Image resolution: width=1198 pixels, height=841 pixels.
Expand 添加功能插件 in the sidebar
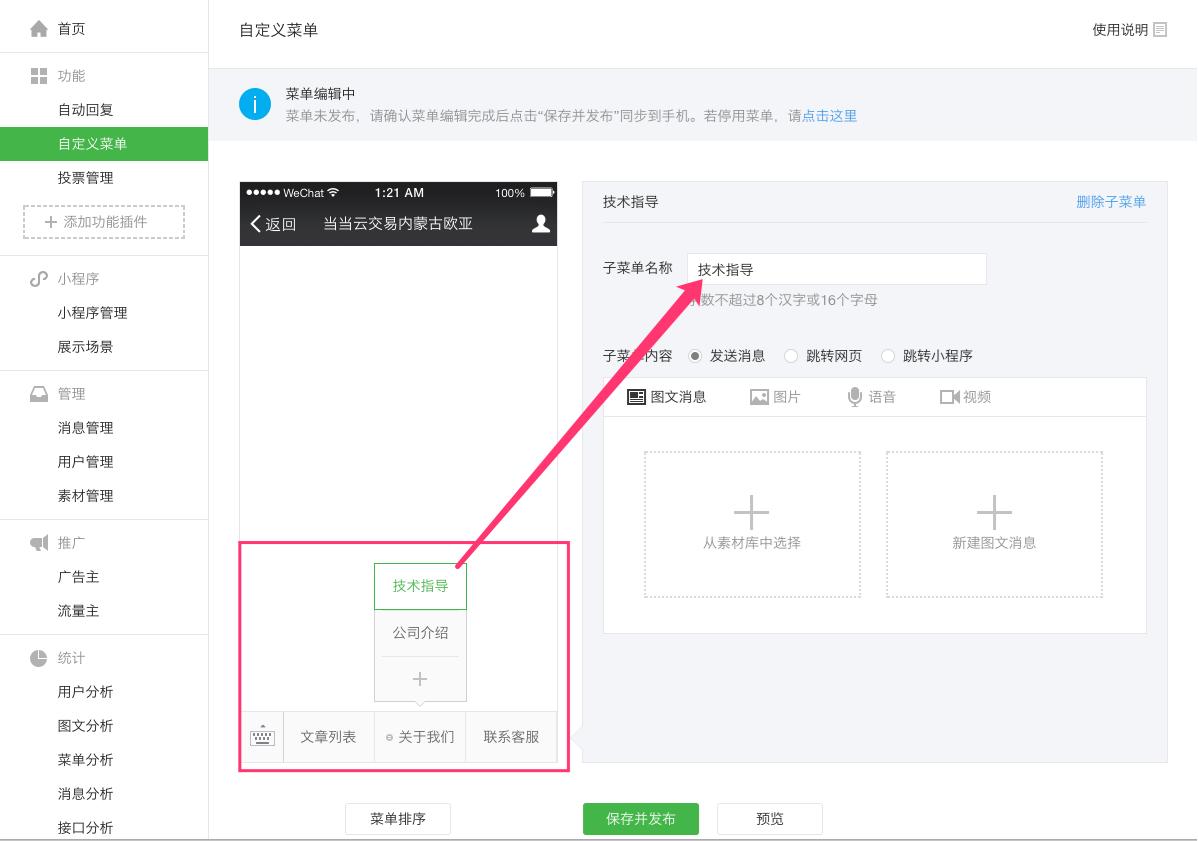[104, 222]
